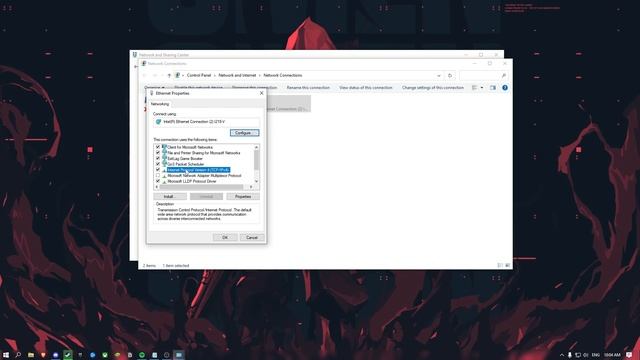Click address bar location icon

pyautogui.click(x=178, y=76)
